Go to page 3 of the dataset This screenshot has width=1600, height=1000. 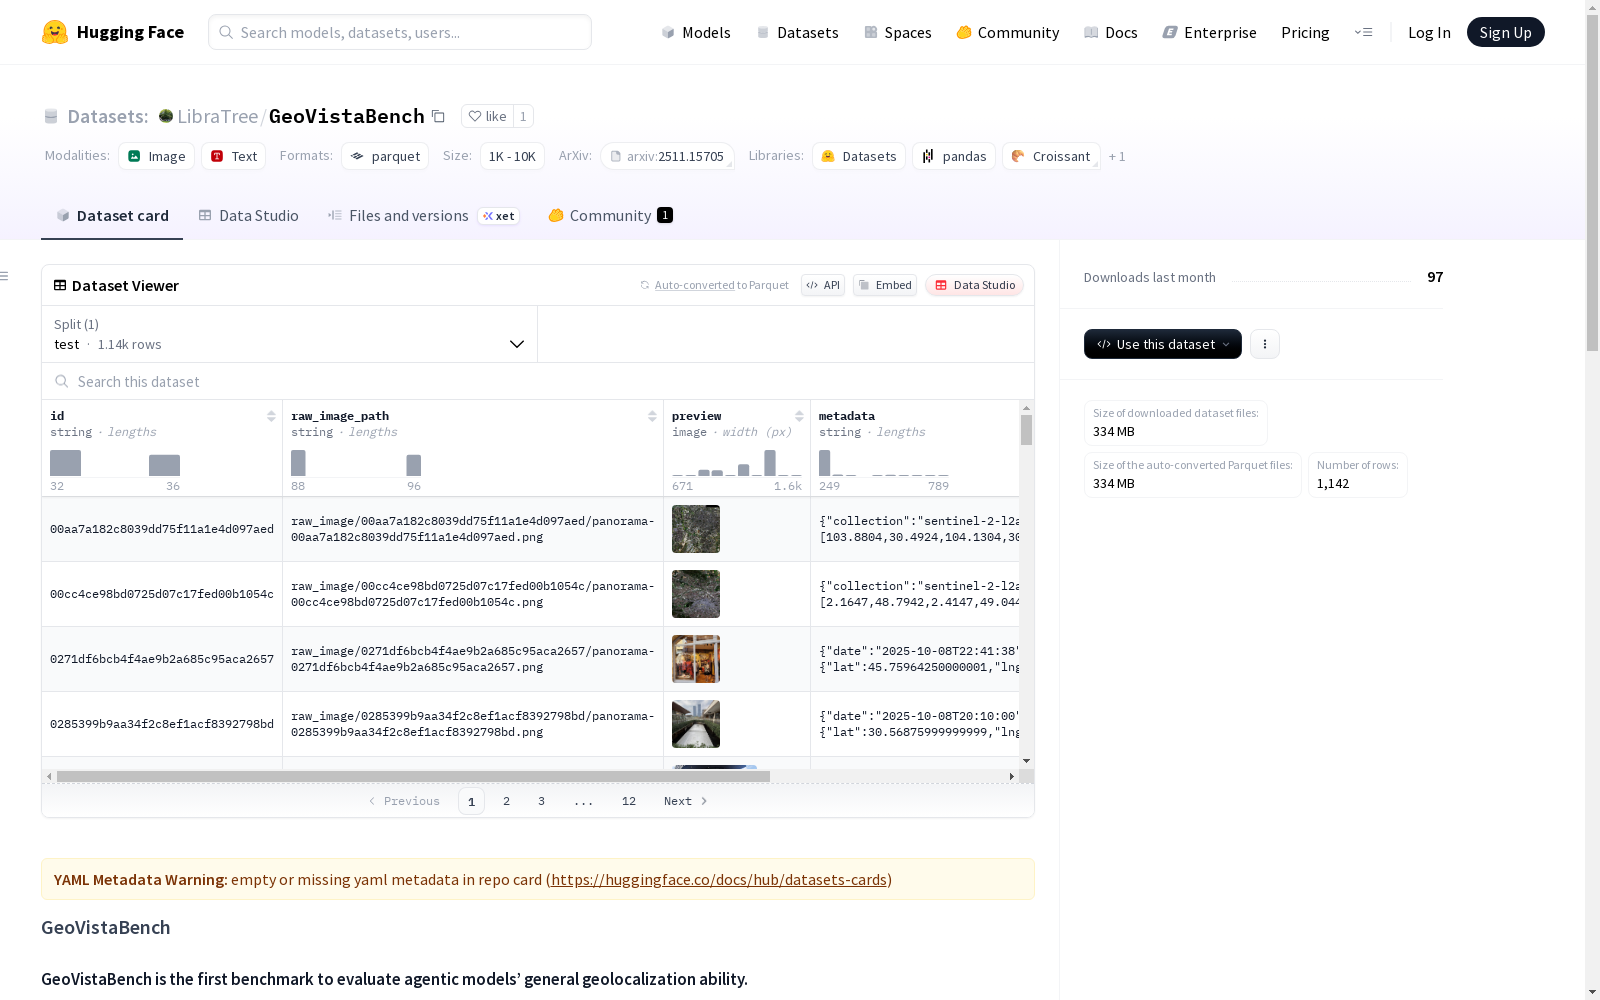541,801
